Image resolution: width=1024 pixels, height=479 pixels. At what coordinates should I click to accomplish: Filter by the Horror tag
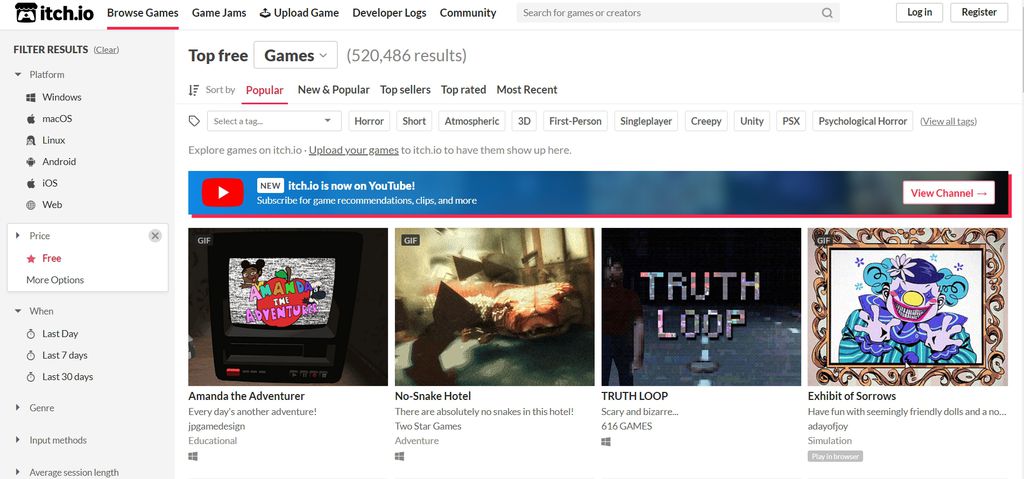(x=369, y=121)
